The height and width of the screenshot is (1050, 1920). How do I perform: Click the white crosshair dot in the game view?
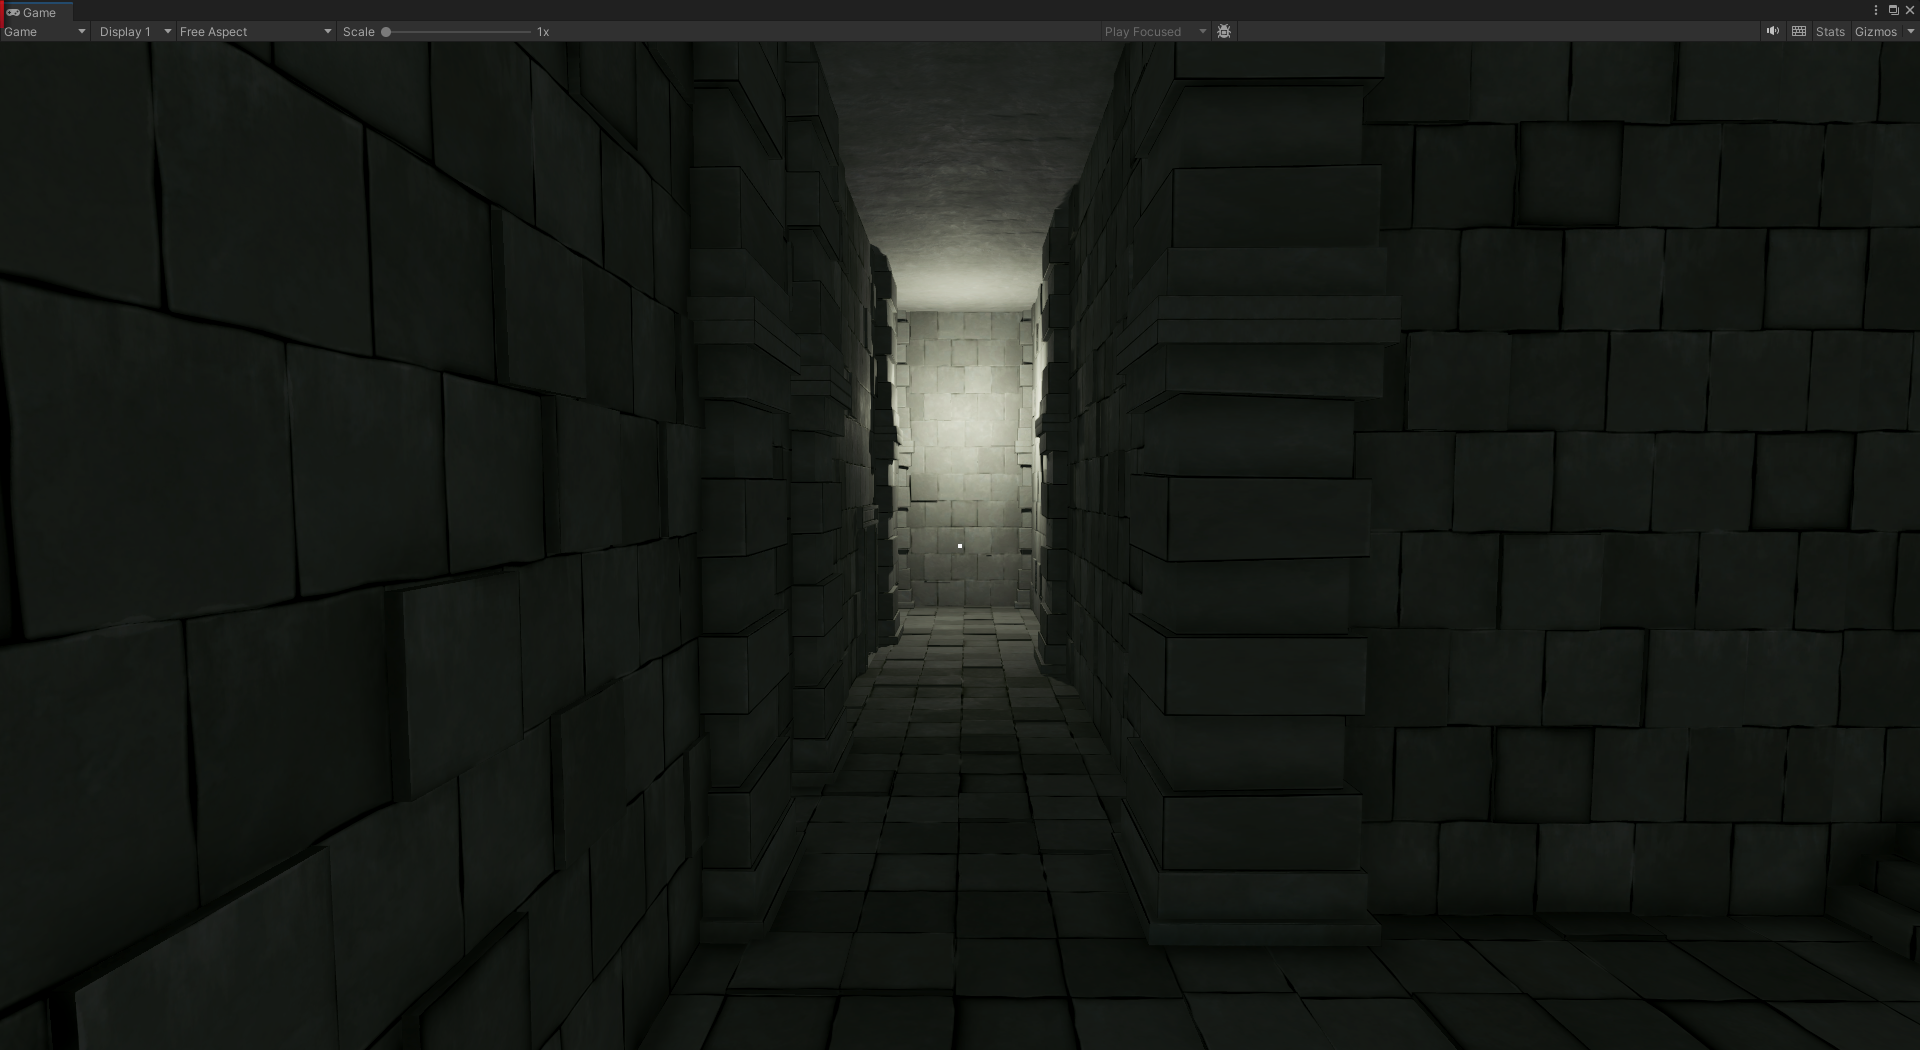point(960,546)
